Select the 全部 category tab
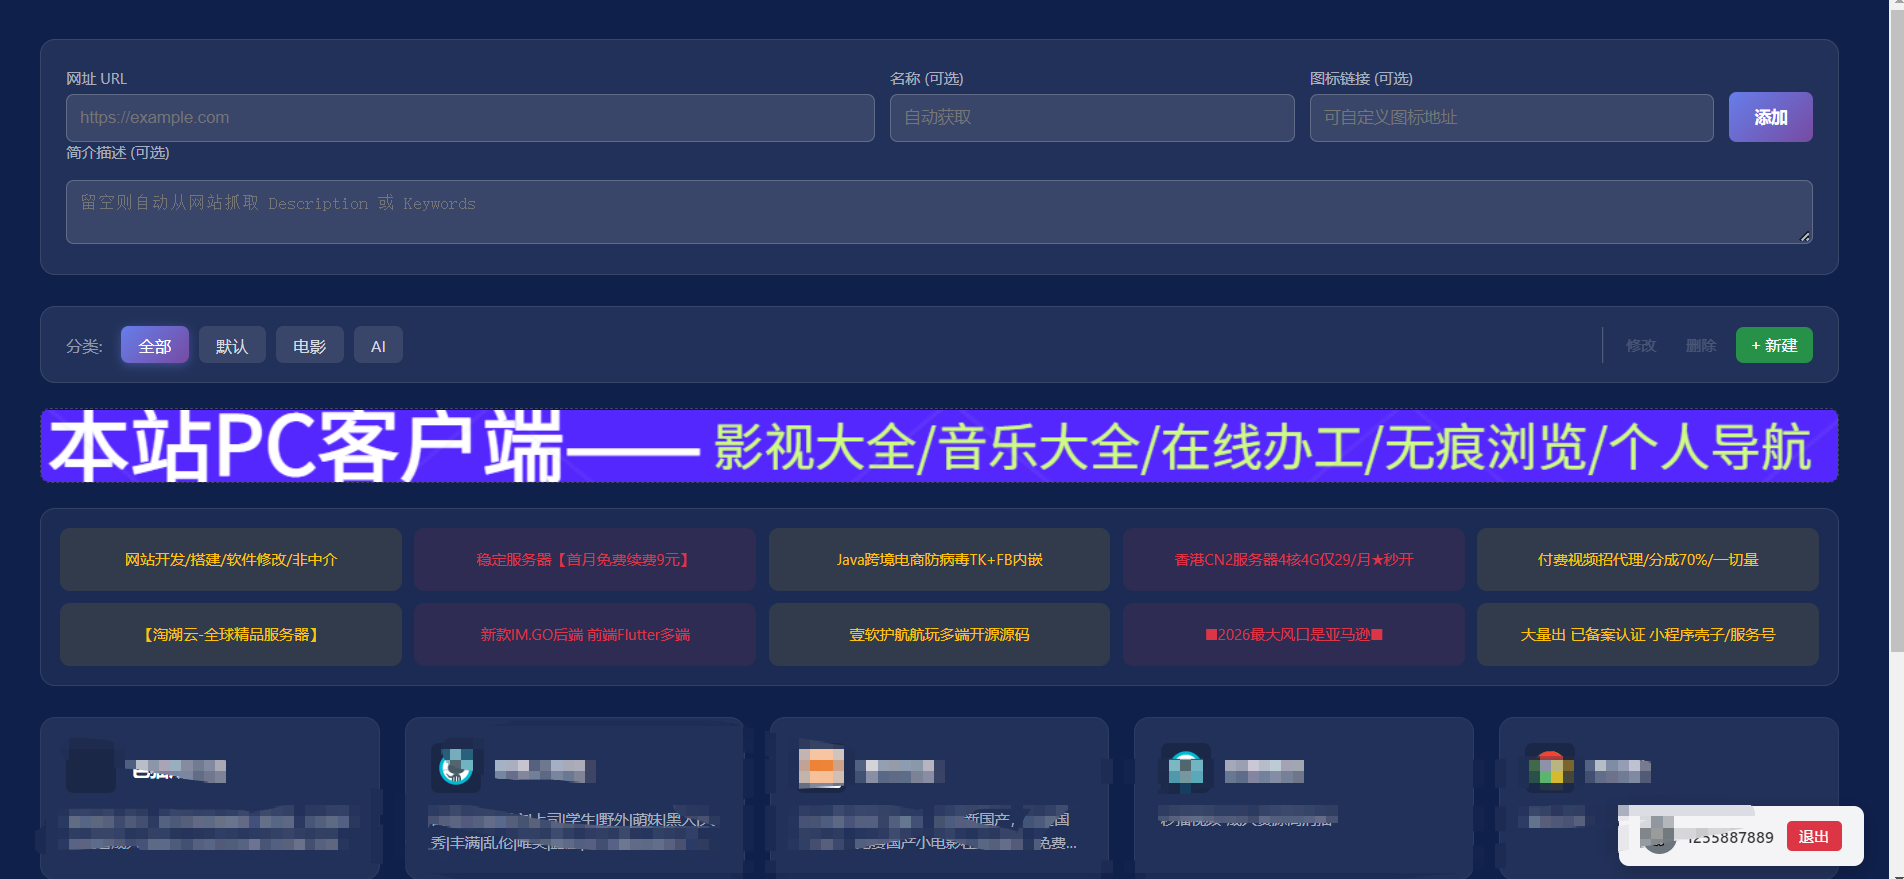The width and height of the screenshot is (1904, 879). click(155, 345)
